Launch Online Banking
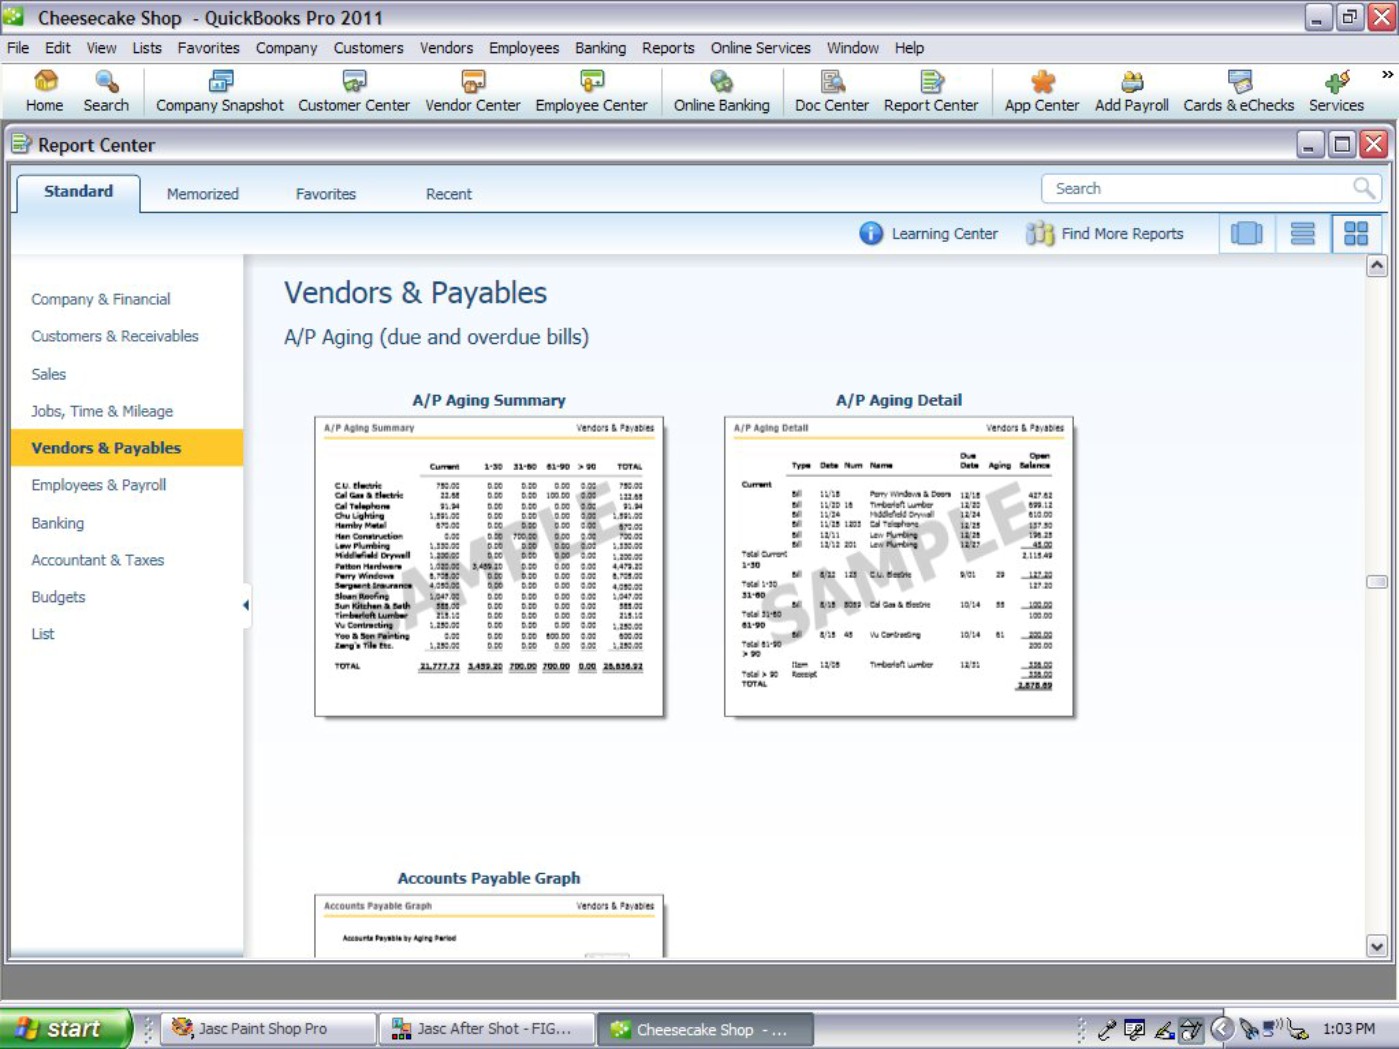This screenshot has height=1049, width=1399. tap(722, 91)
